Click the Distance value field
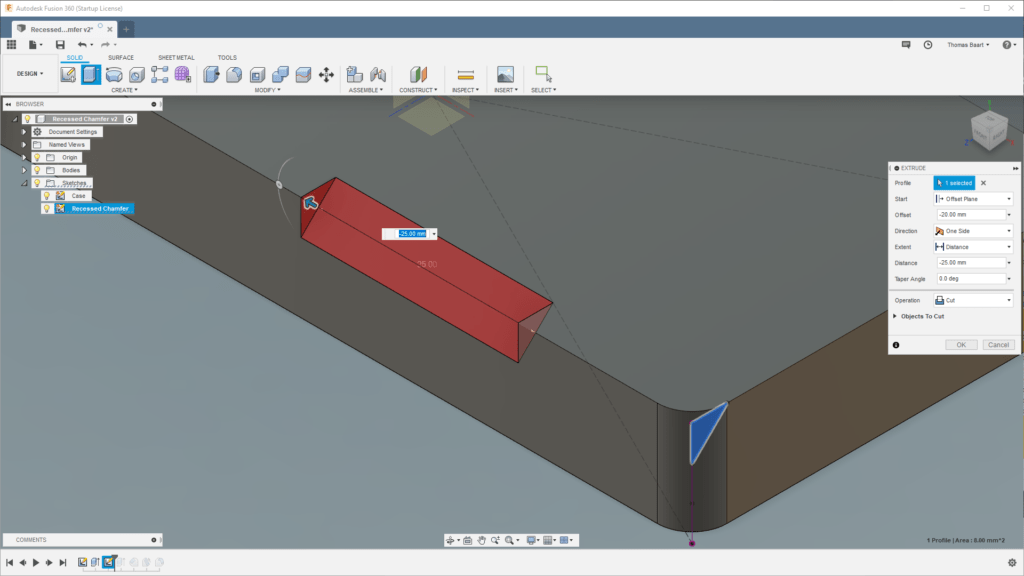This screenshot has width=1024, height=576. click(972, 263)
